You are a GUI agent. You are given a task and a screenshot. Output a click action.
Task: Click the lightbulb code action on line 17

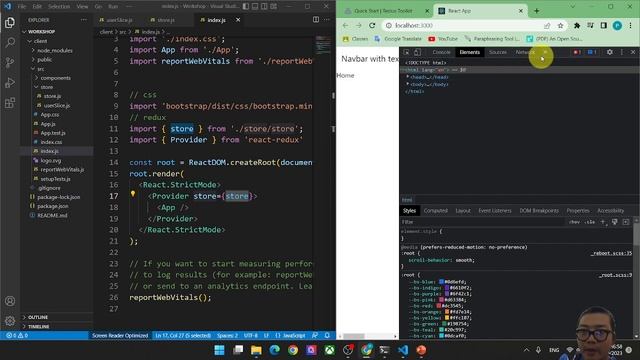tap(133, 194)
